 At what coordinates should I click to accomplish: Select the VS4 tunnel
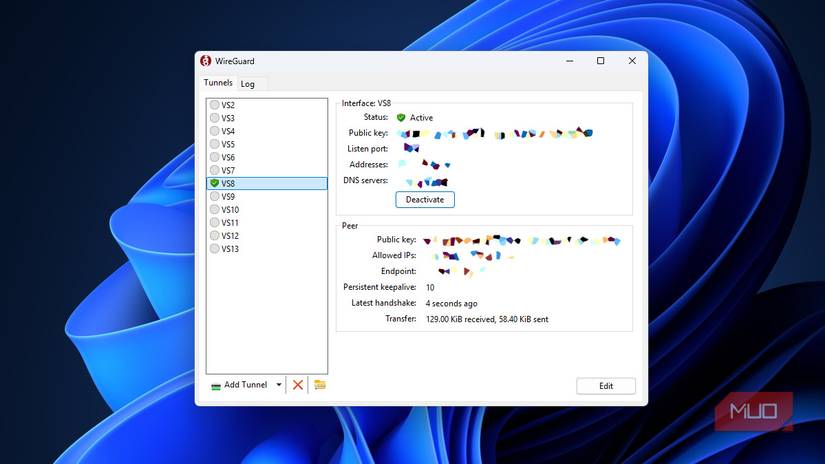pyautogui.click(x=267, y=131)
